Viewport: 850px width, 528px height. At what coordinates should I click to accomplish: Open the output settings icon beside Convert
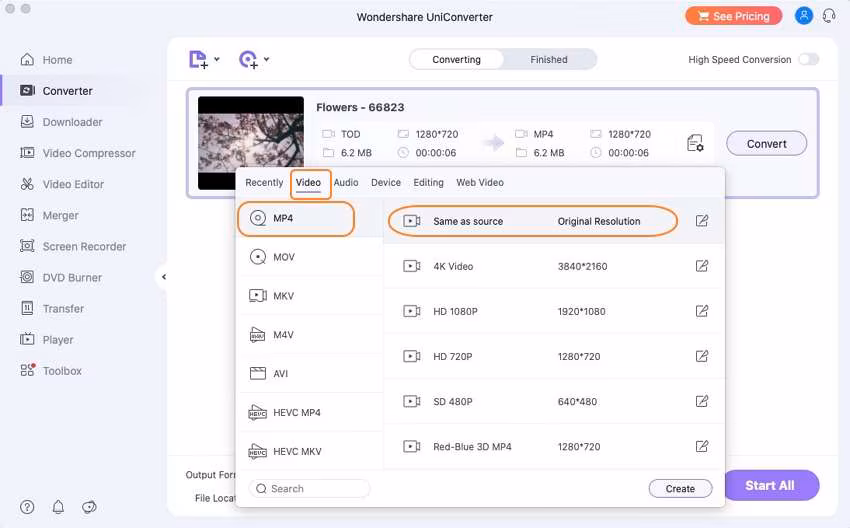tap(695, 143)
